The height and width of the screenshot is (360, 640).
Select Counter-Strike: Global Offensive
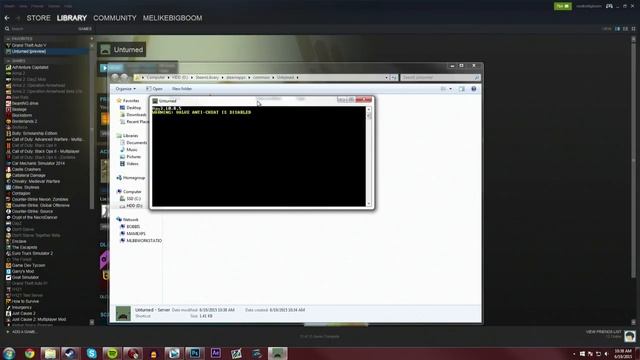pos(40,205)
